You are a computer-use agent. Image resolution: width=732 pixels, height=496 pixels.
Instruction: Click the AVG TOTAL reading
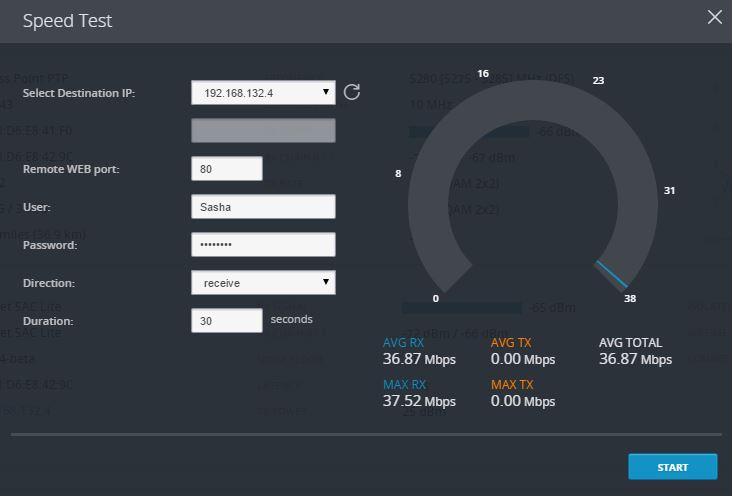click(x=635, y=351)
